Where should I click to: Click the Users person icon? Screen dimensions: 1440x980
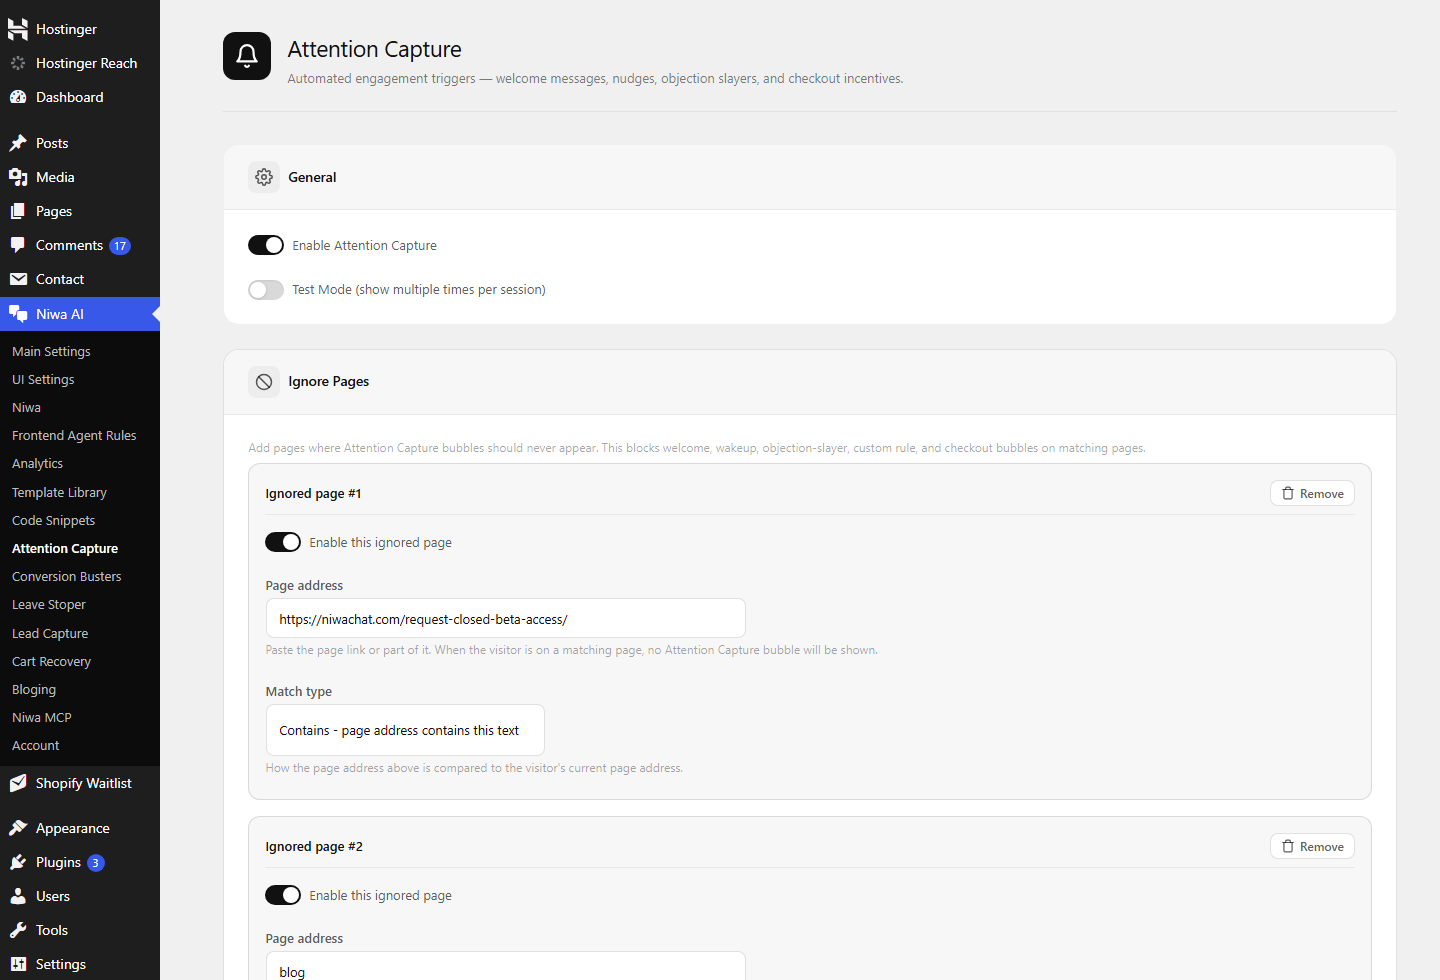pyautogui.click(x=18, y=896)
